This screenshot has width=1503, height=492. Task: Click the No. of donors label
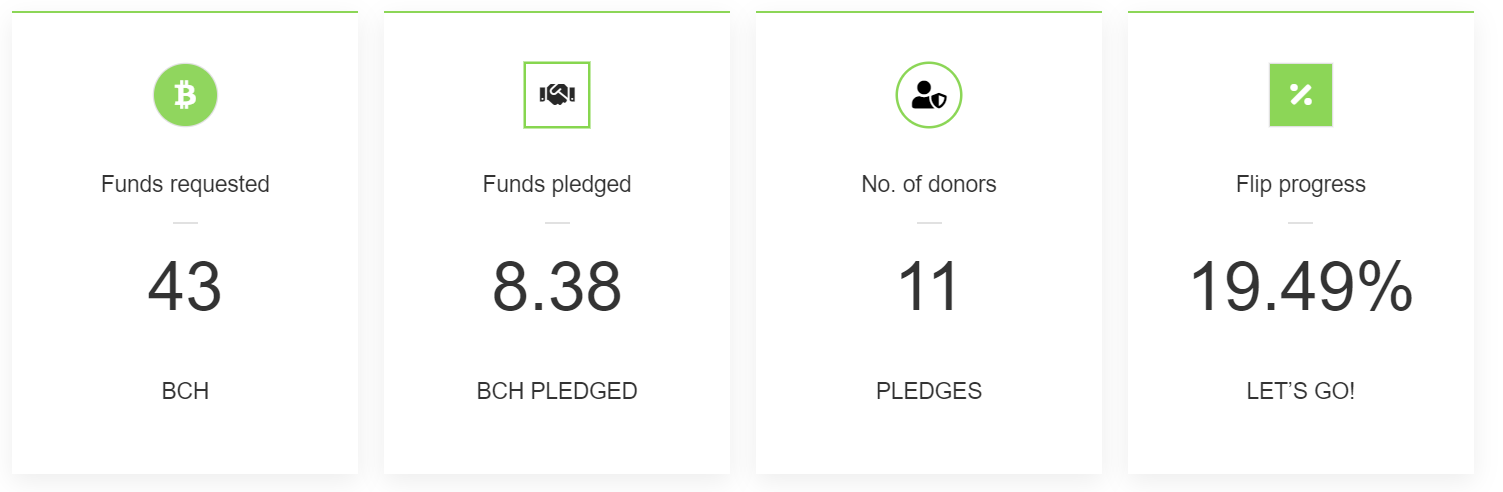click(x=929, y=184)
